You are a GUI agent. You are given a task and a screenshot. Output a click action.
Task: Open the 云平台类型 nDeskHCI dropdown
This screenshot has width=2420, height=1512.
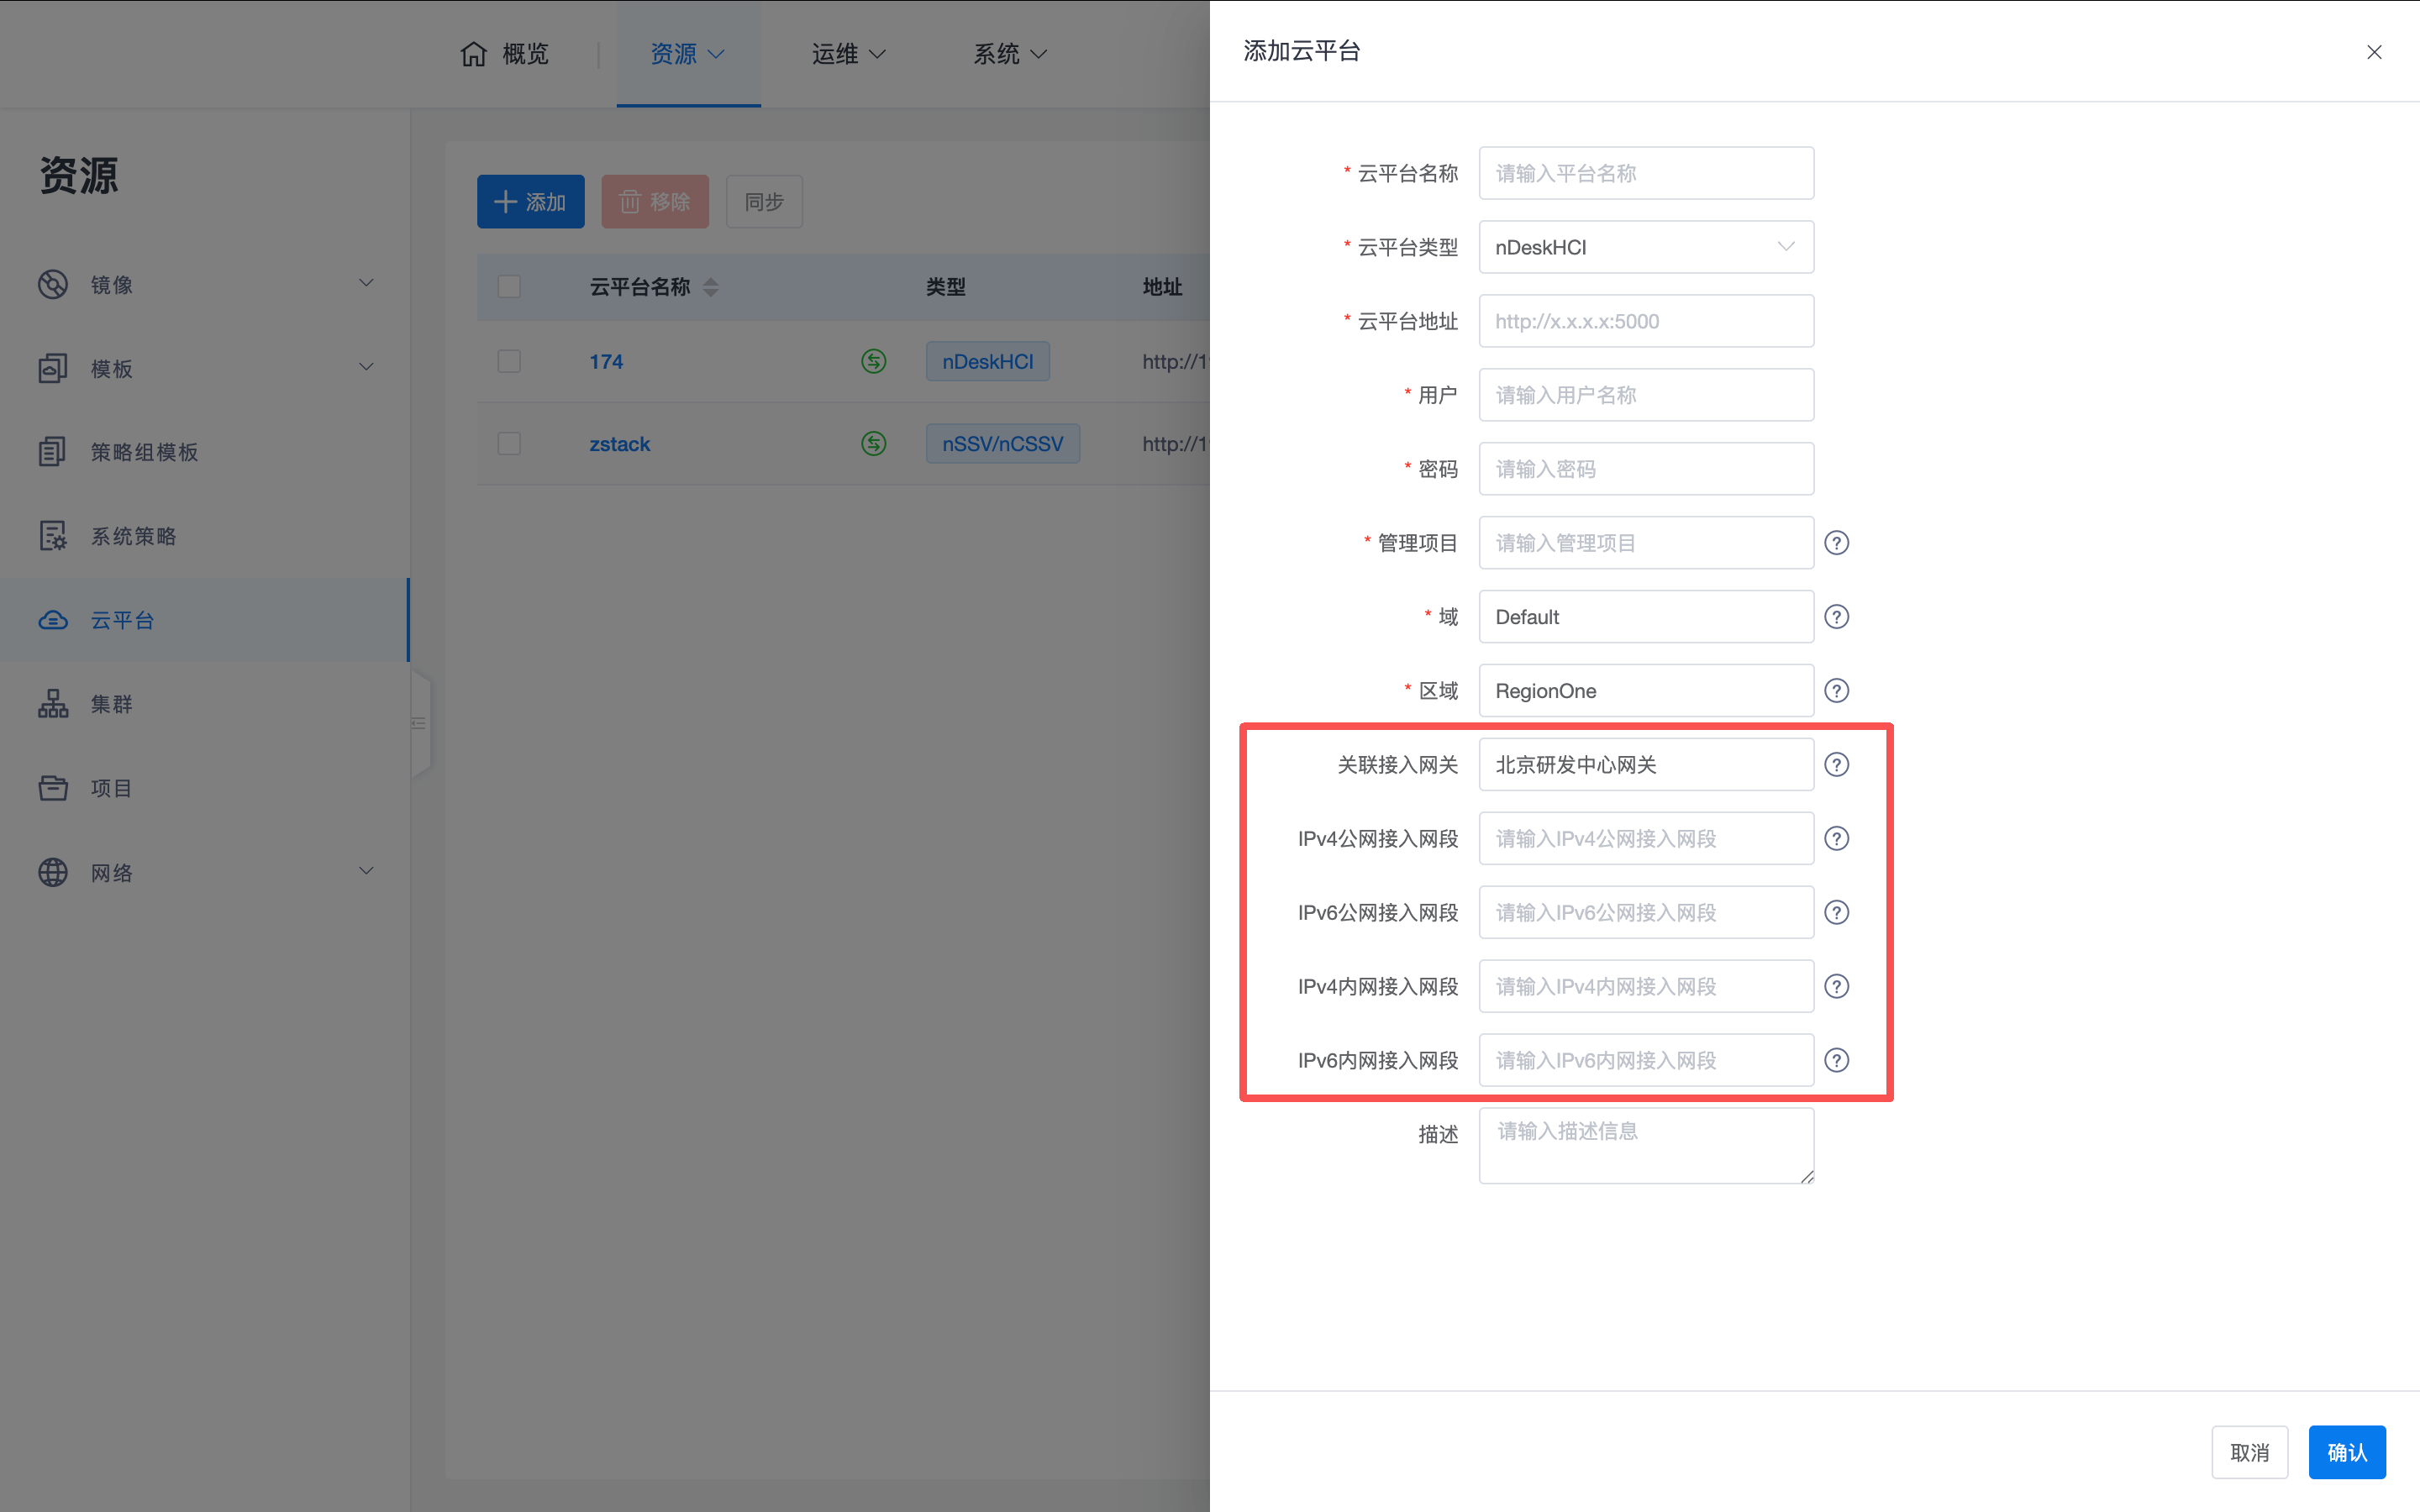(1645, 247)
